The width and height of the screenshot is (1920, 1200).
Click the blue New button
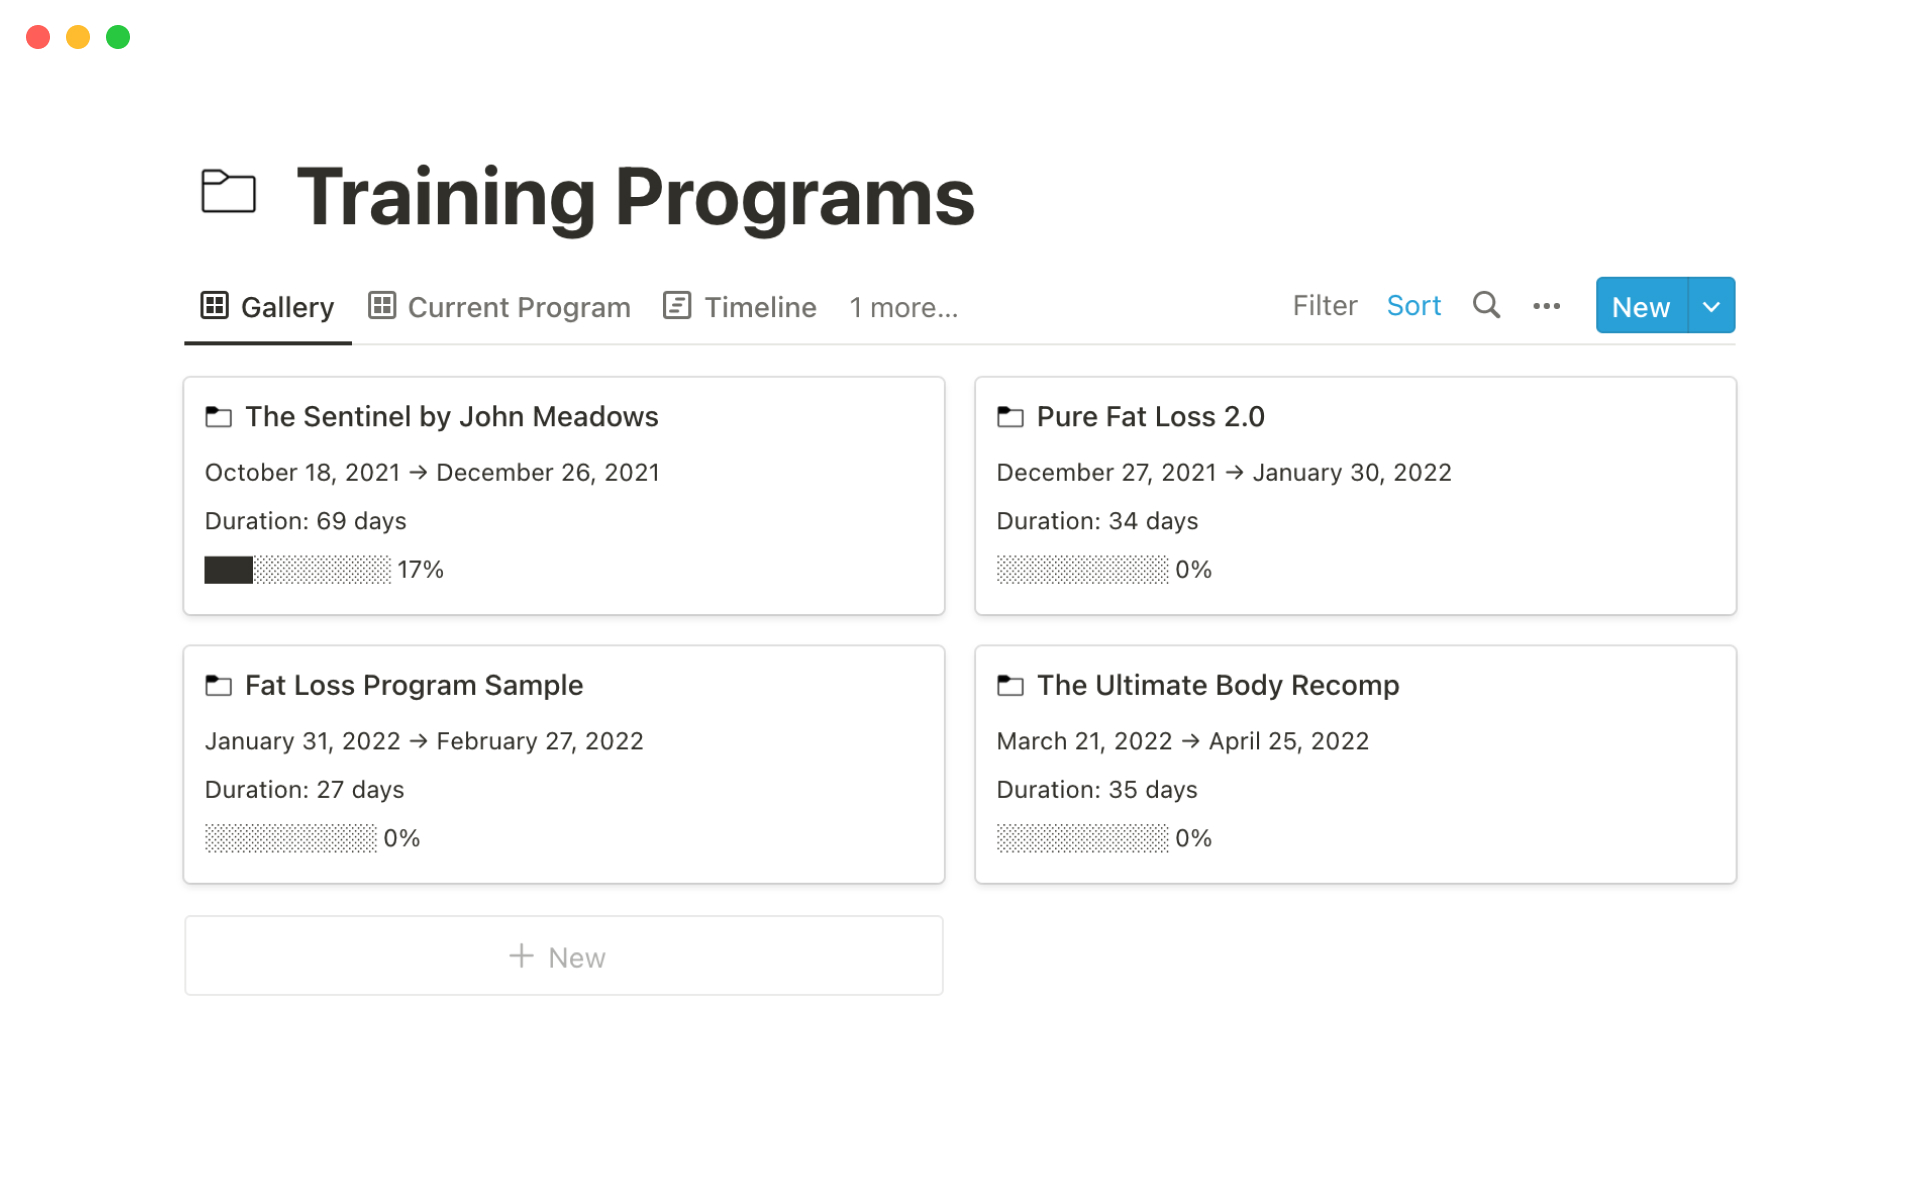coord(1640,306)
